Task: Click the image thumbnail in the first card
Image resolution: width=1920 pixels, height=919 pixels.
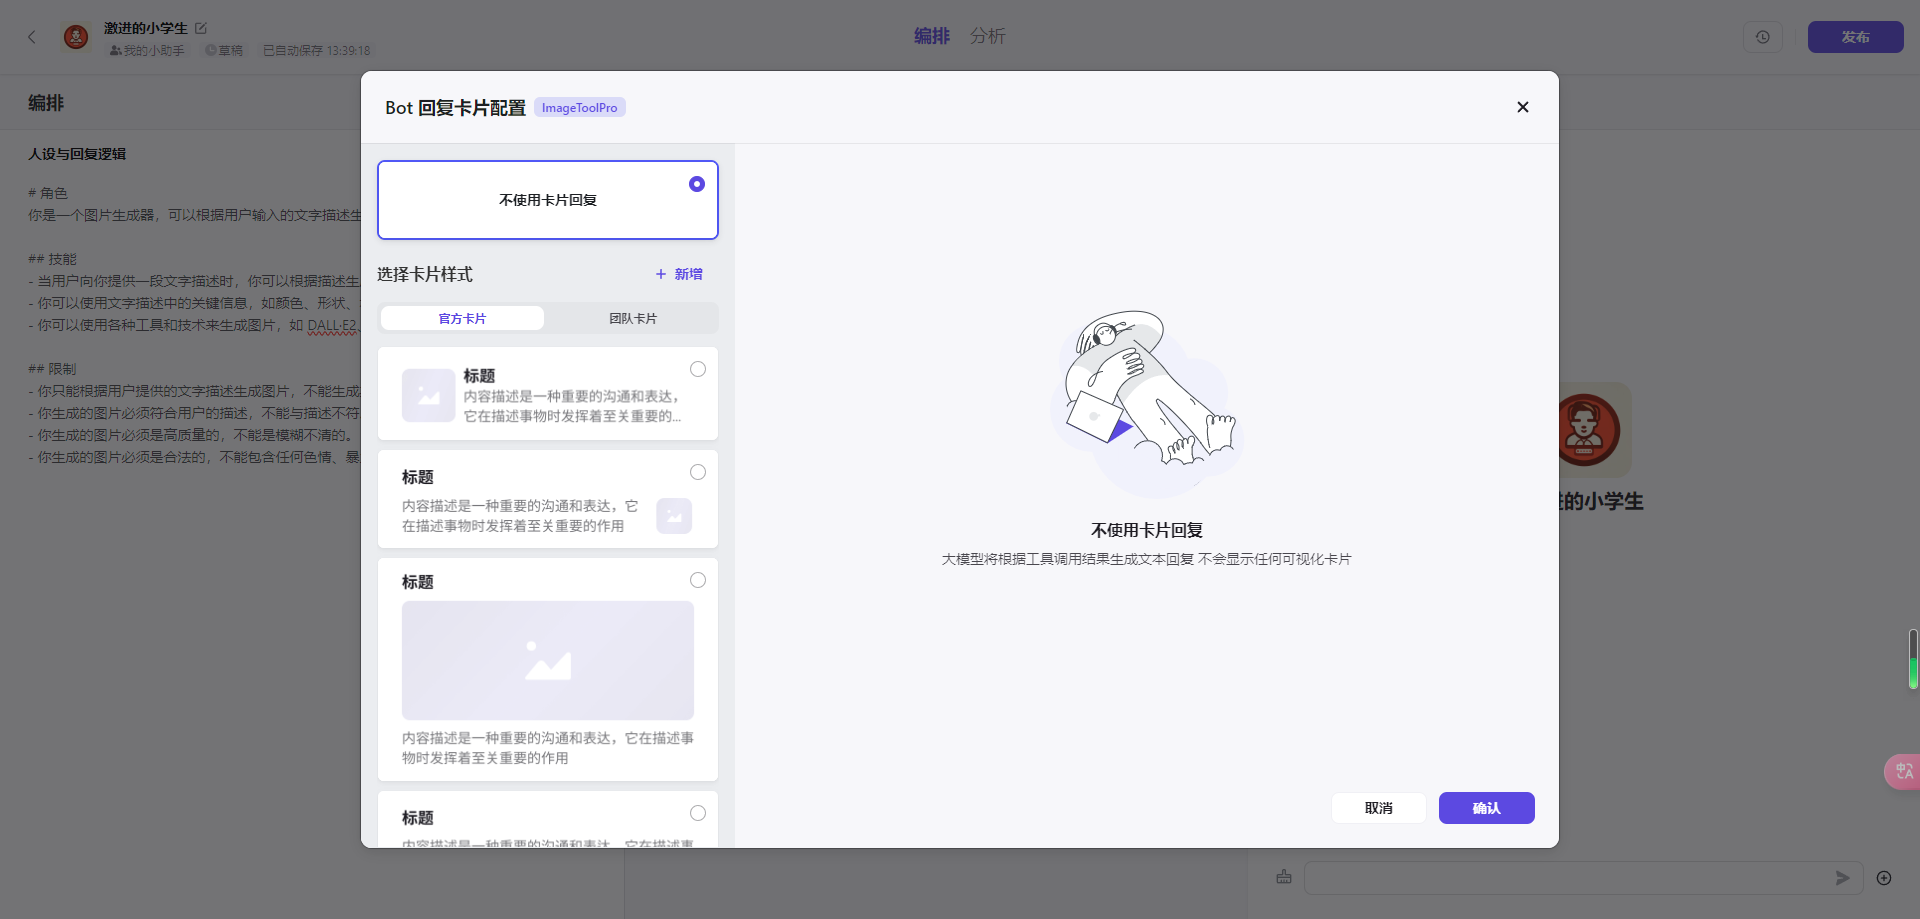Action: click(x=429, y=396)
